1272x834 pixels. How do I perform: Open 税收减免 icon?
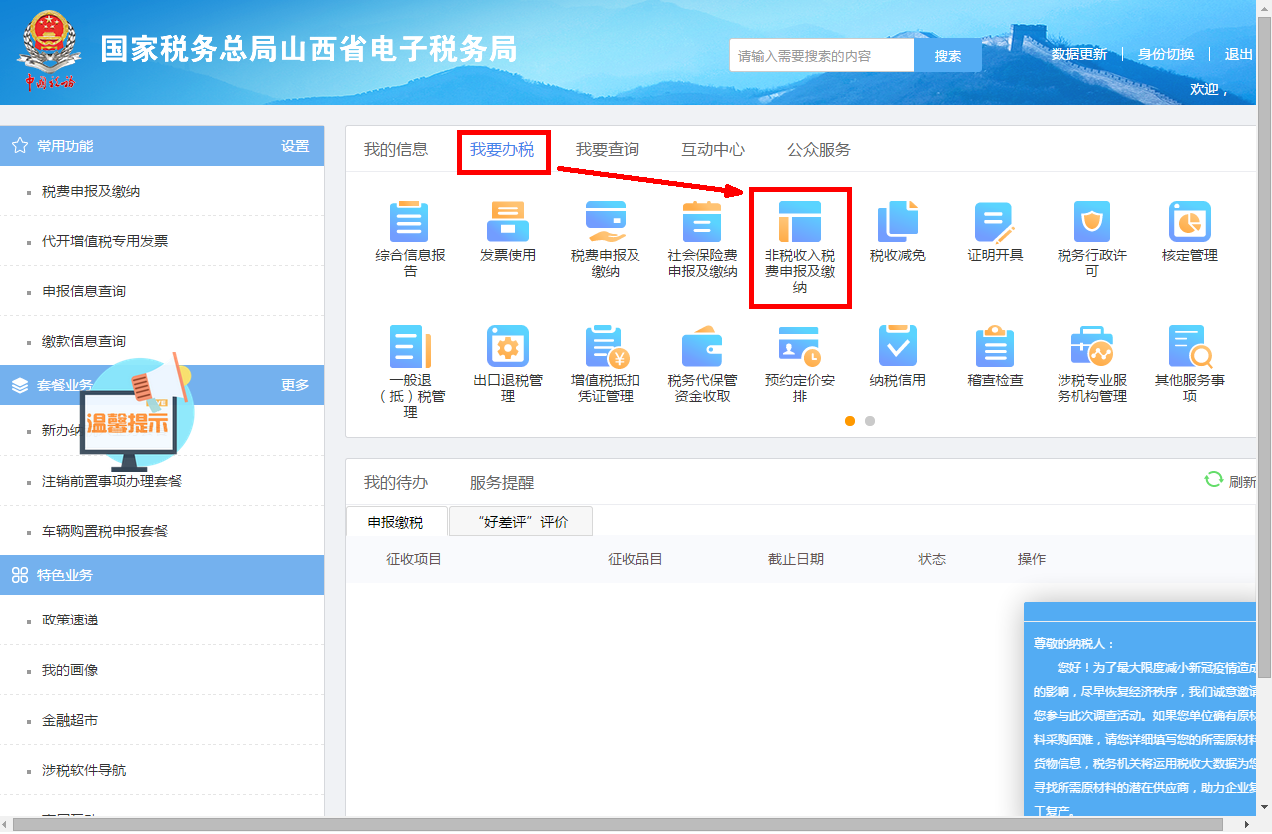coord(898,222)
